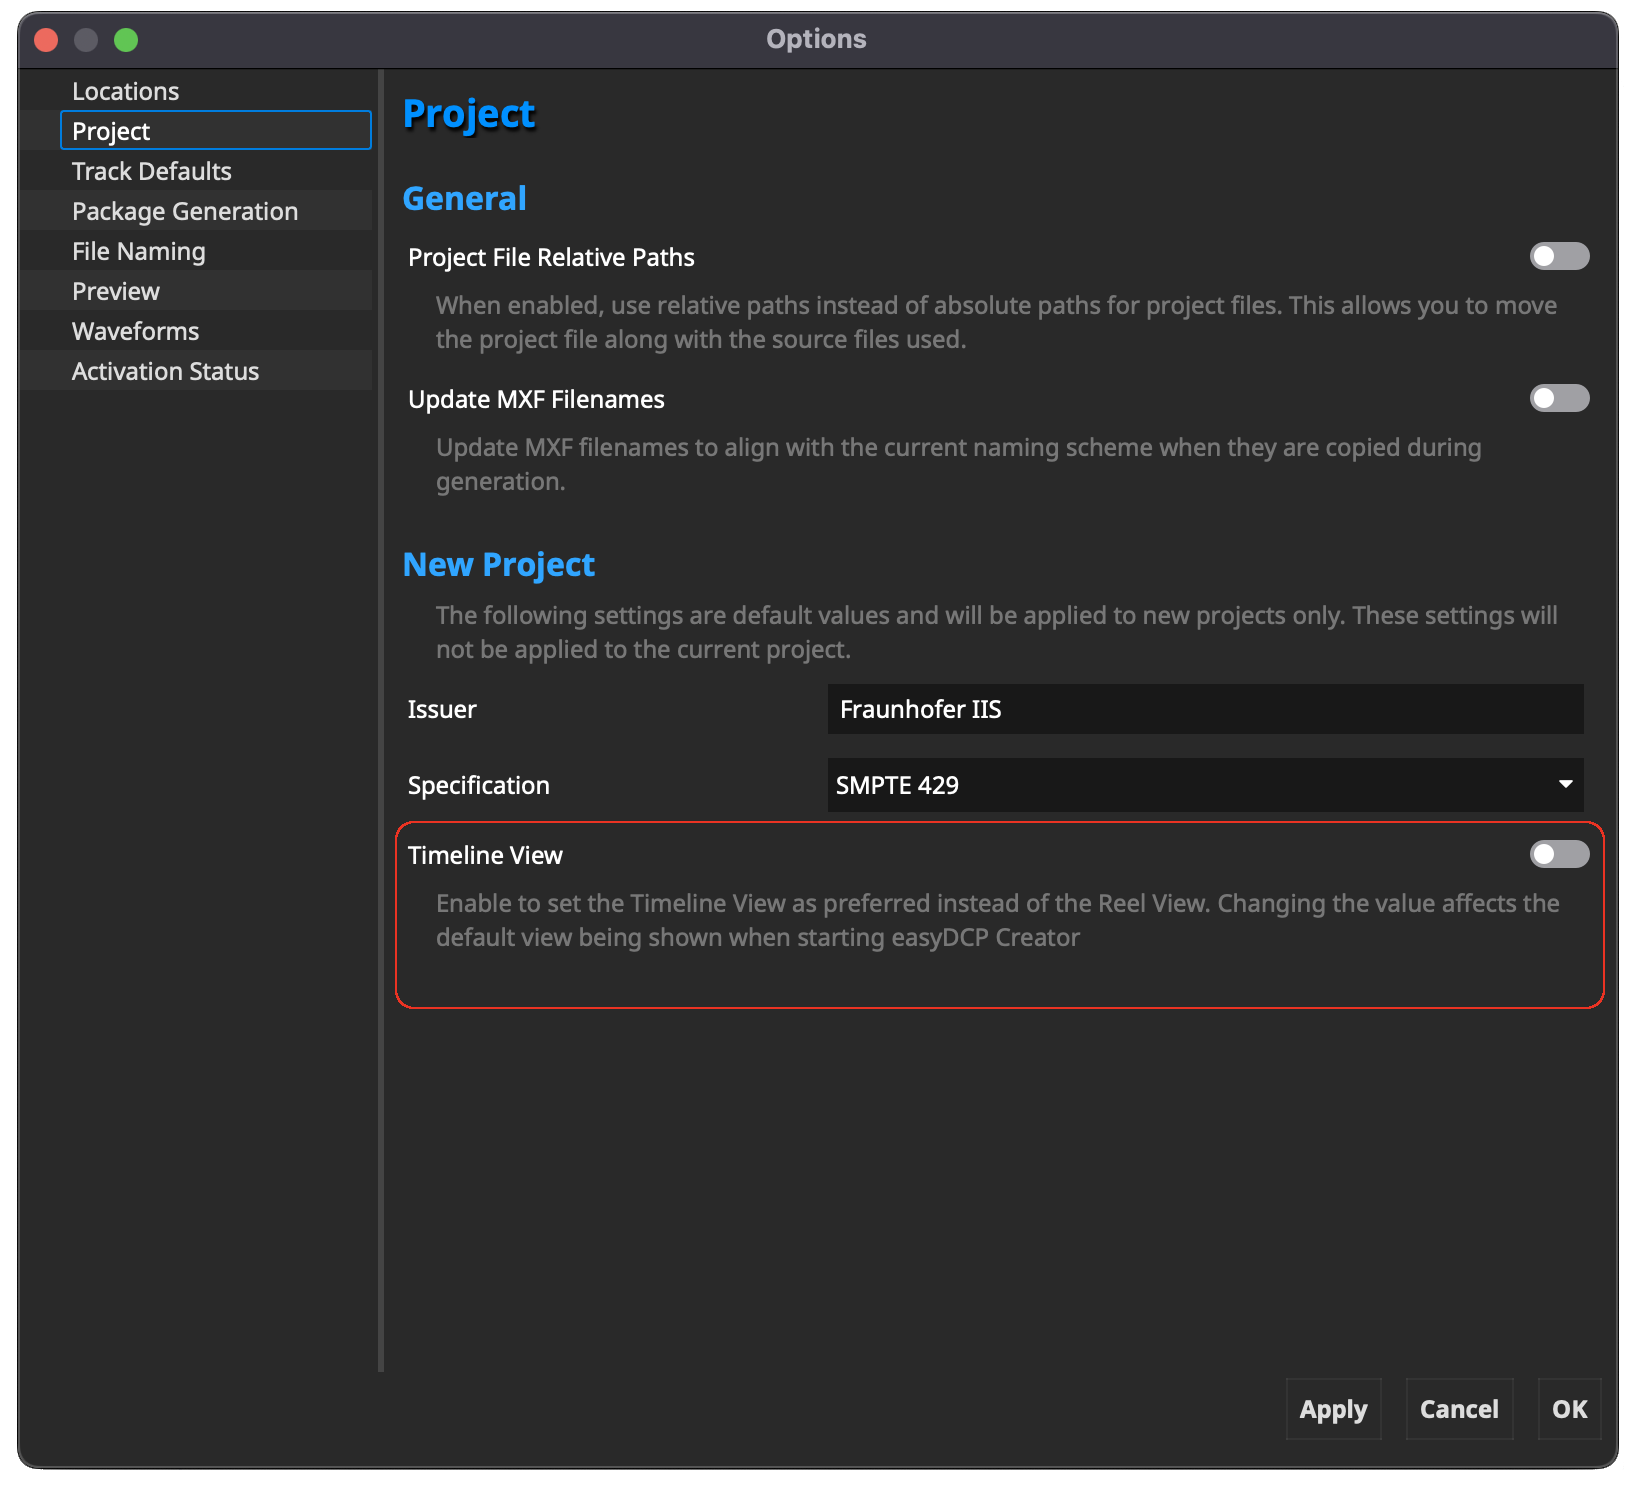
Task: Apply the changed settings
Action: click(x=1332, y=1409)
